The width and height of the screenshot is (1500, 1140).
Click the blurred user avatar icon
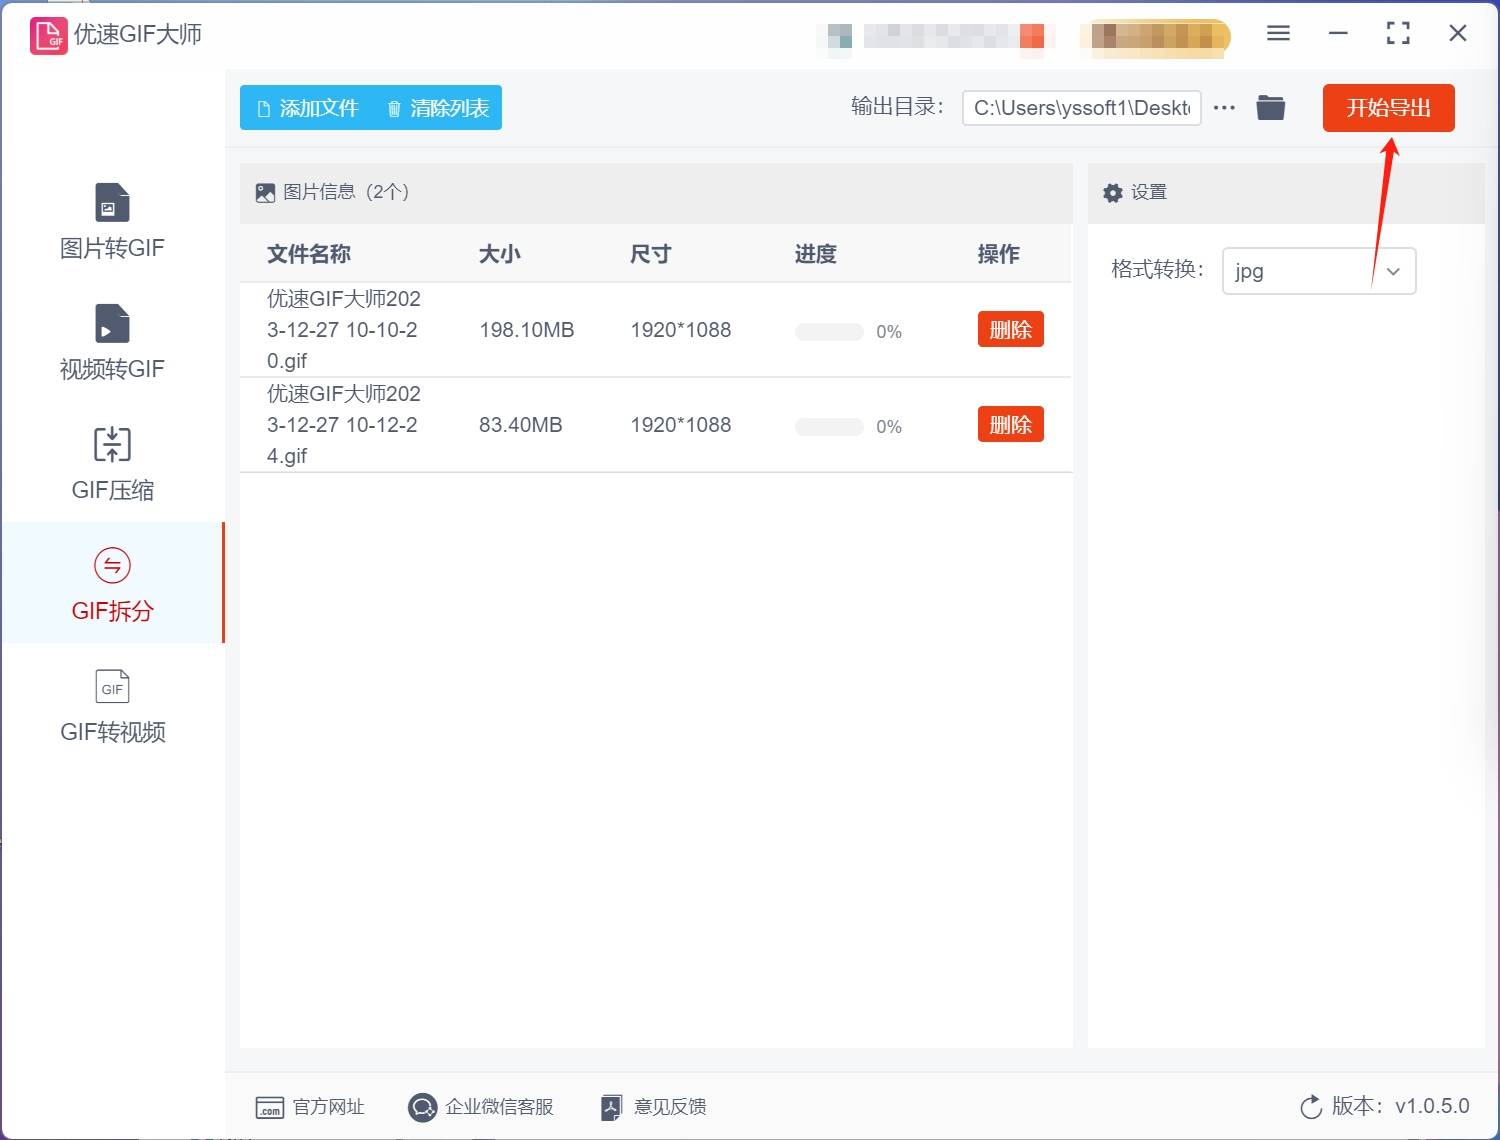point(840,36)
